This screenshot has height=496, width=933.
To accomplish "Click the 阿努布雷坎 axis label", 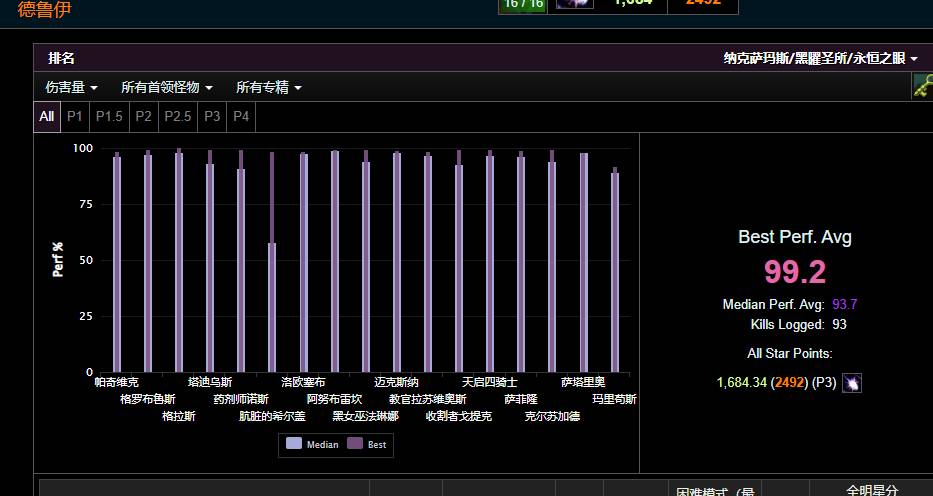I will pos(334,399).
